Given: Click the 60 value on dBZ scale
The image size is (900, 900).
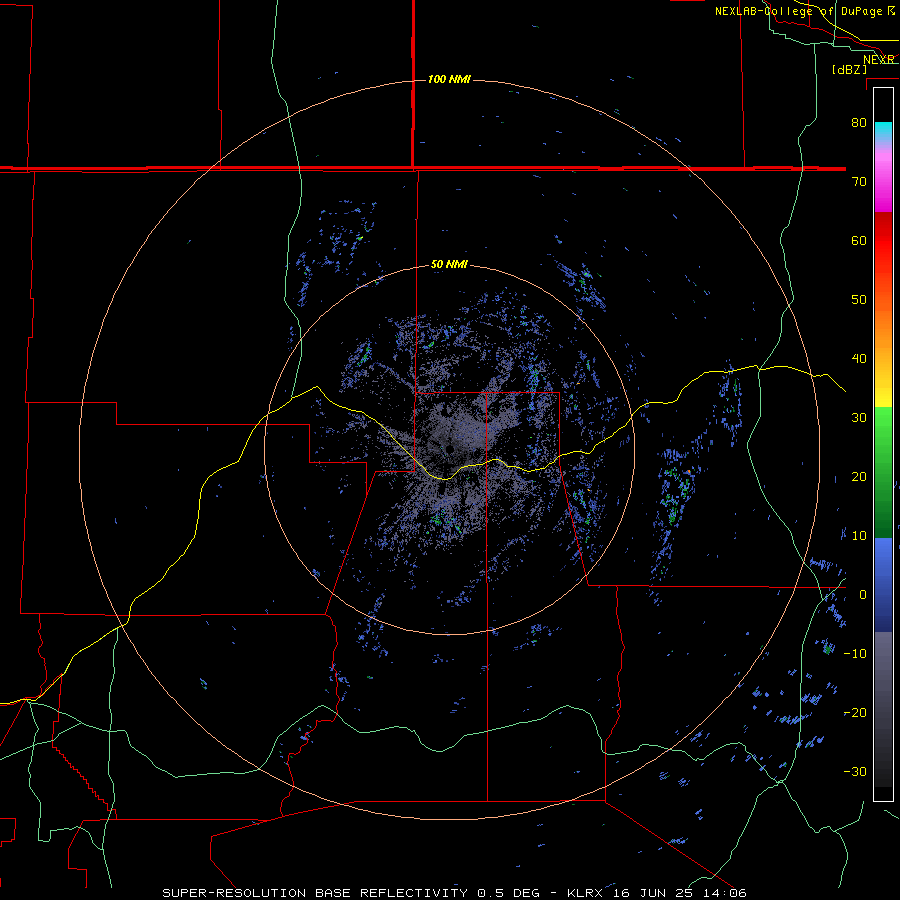Looking at the screenshot, I should (859, 240).
